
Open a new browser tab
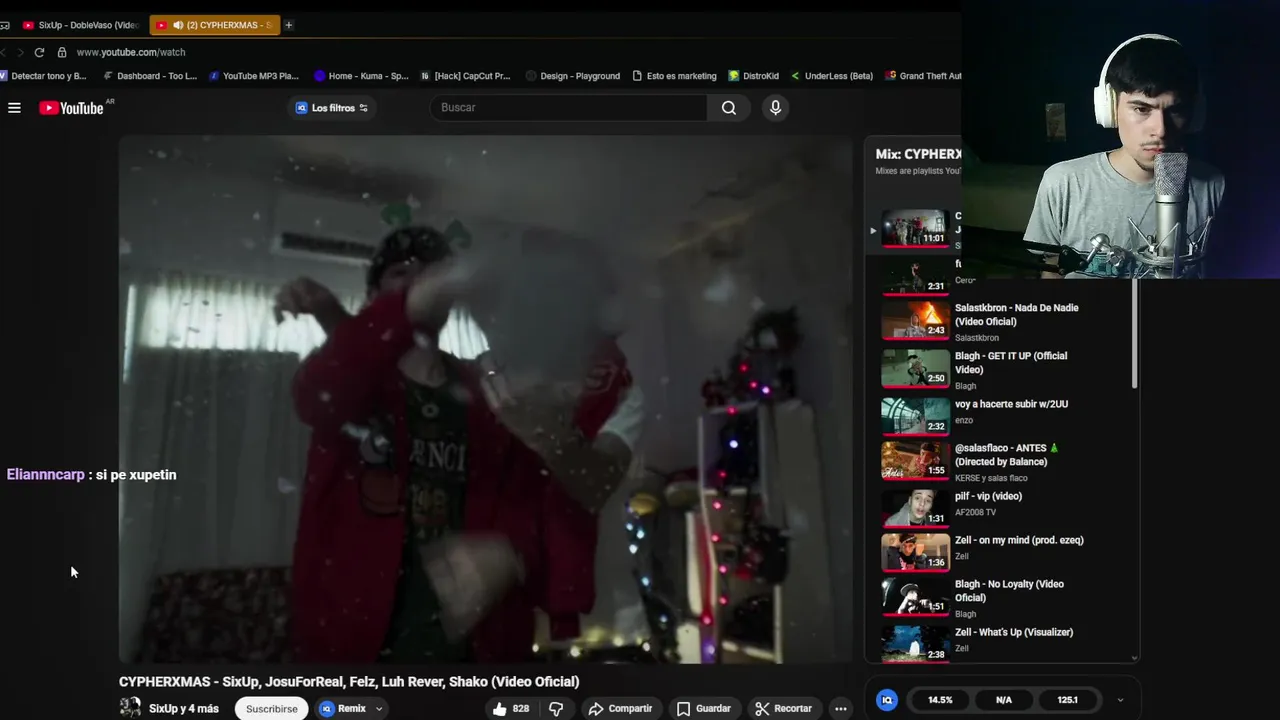click(289, 25)
